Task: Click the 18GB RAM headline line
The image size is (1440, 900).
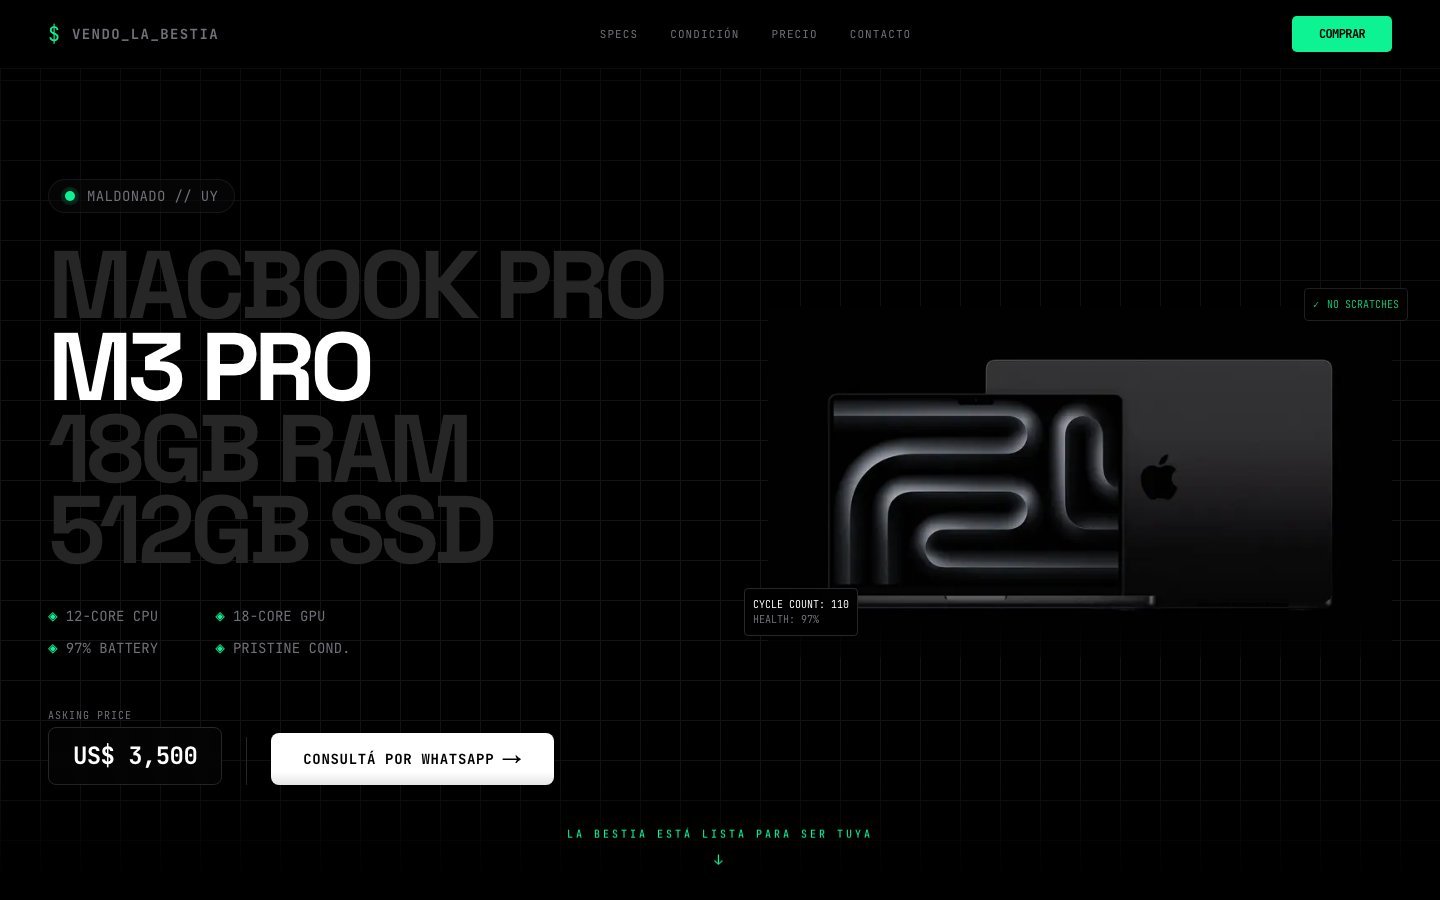Action: pos(259,449)
